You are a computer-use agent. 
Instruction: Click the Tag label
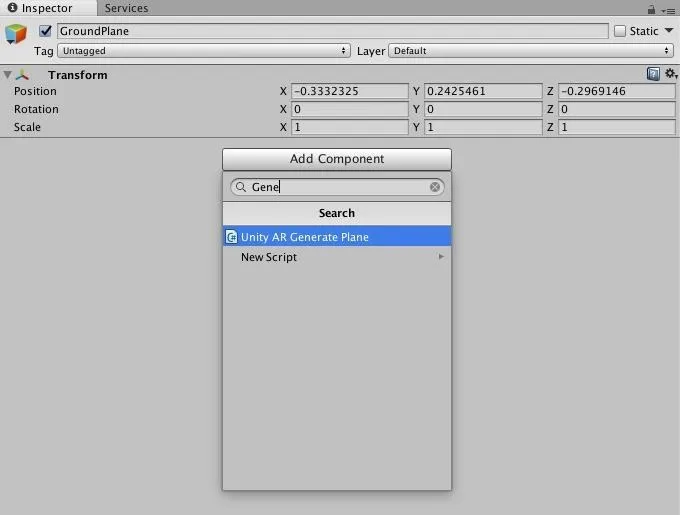click(44, 51)
